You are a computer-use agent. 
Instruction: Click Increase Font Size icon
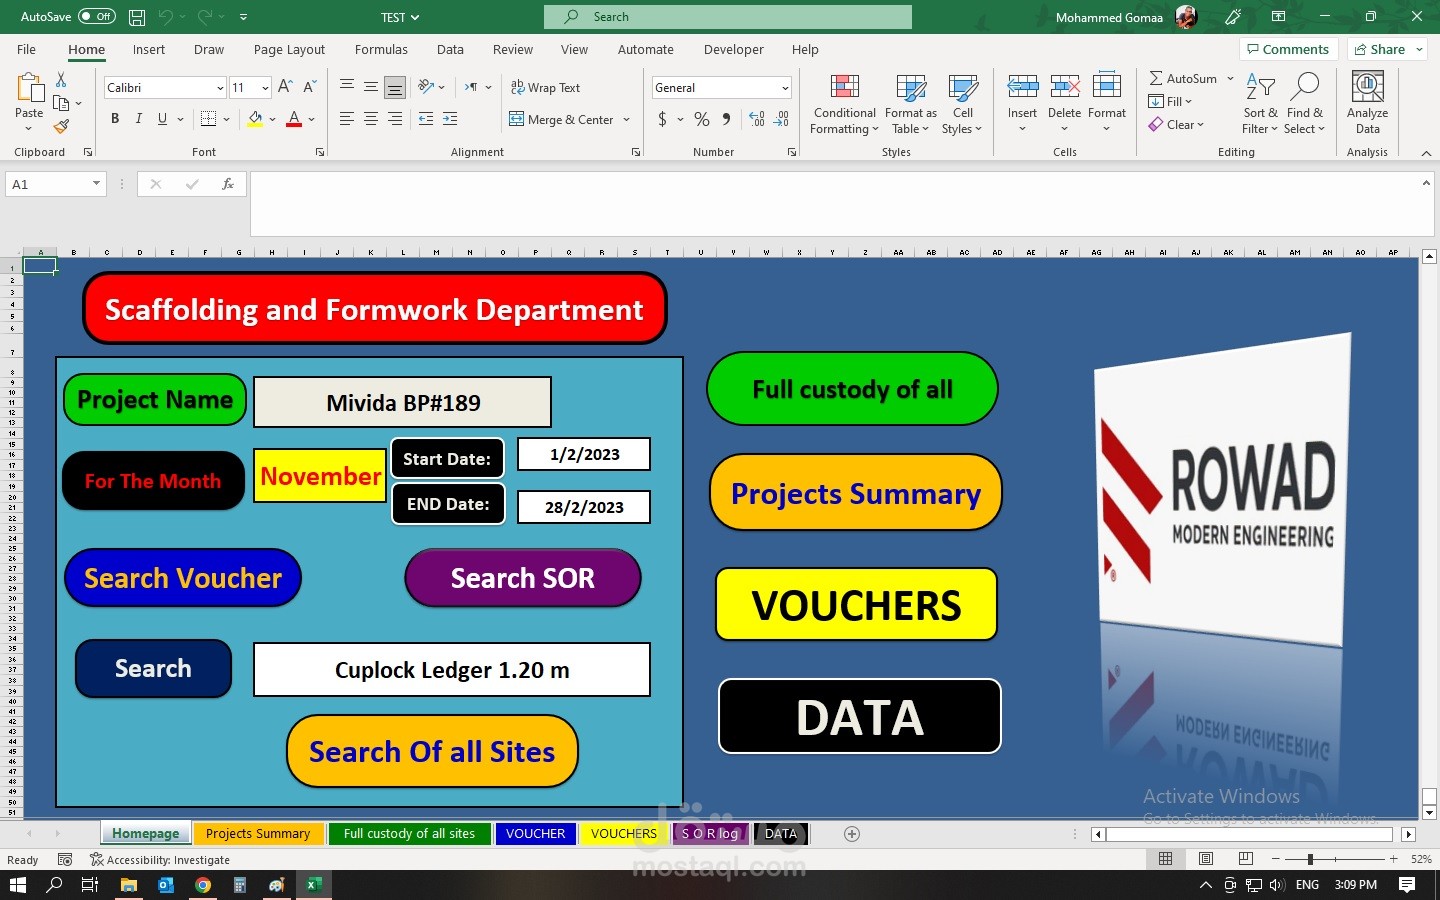click(x=286, y=87)
